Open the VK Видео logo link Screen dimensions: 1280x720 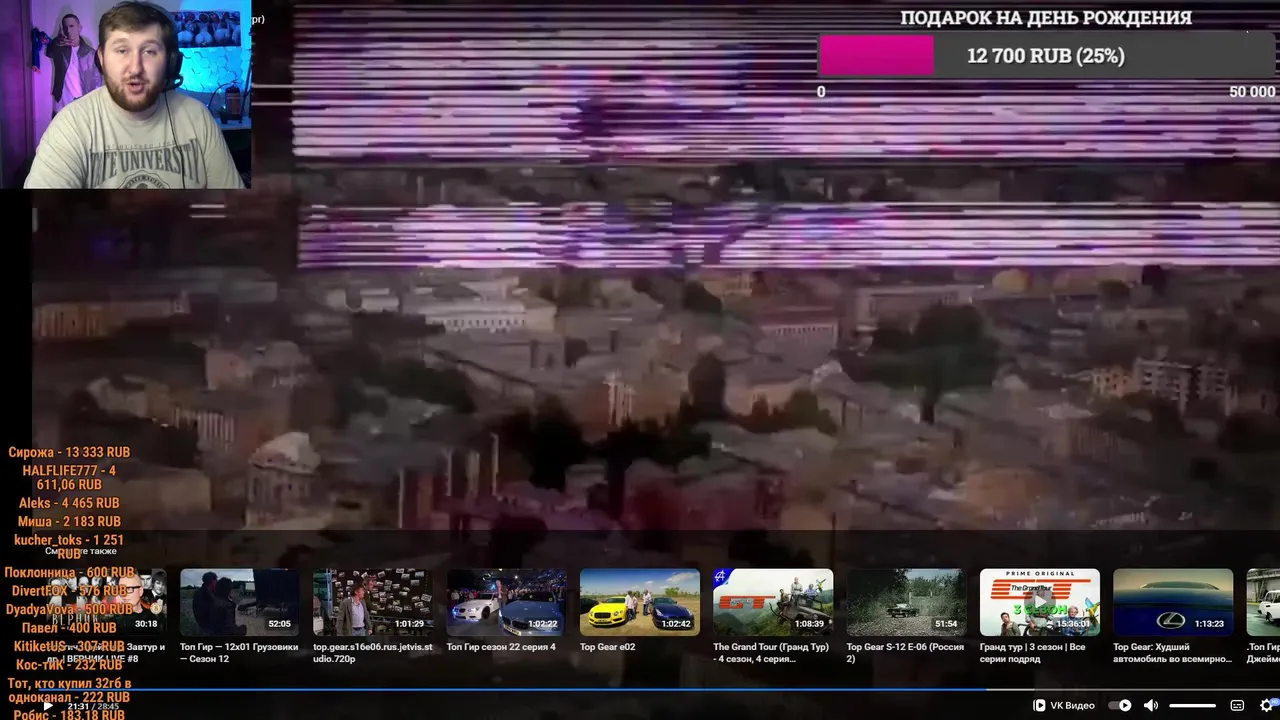point(1064,705)
